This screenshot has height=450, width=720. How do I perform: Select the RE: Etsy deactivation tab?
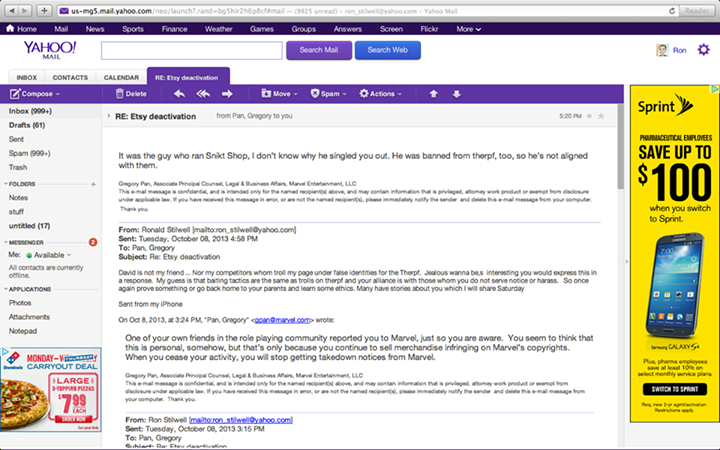click(x=188, y=77)
